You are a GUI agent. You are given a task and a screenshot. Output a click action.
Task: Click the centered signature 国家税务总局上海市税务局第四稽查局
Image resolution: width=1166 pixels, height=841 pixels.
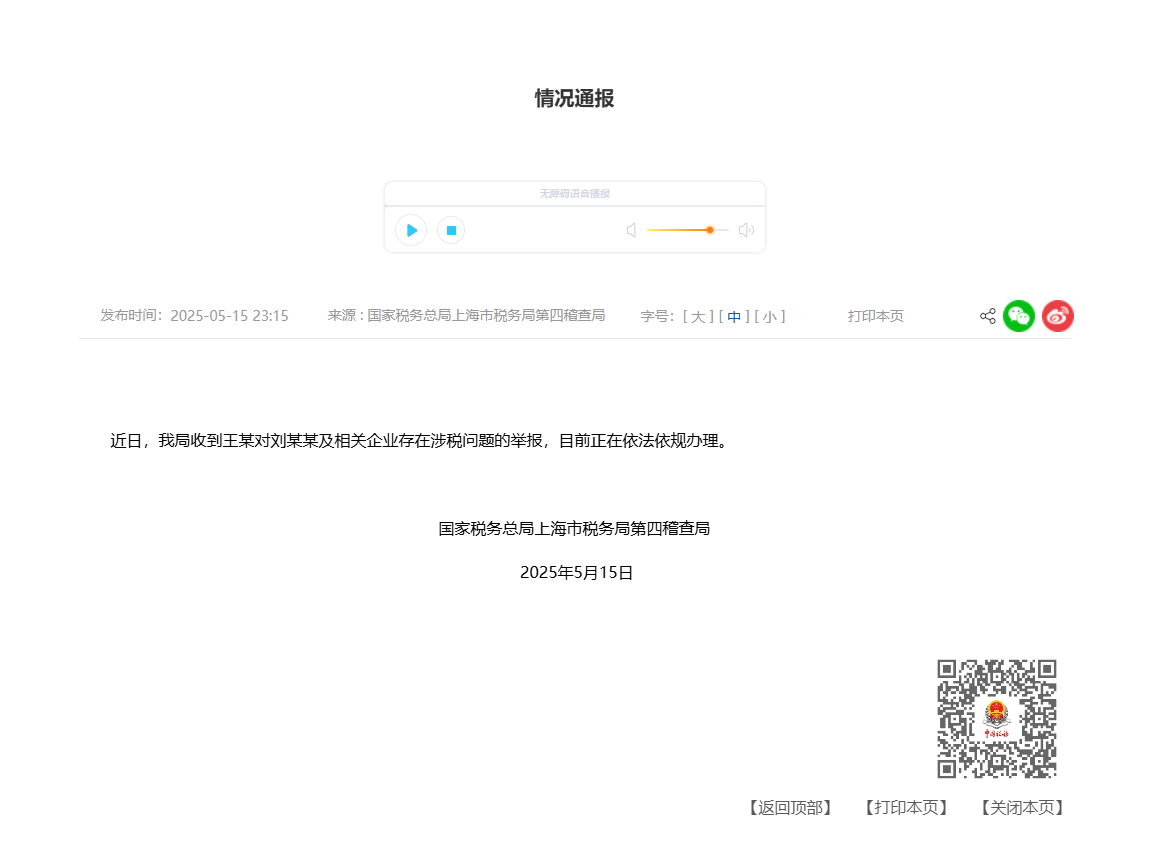click(x=574, y=529)
